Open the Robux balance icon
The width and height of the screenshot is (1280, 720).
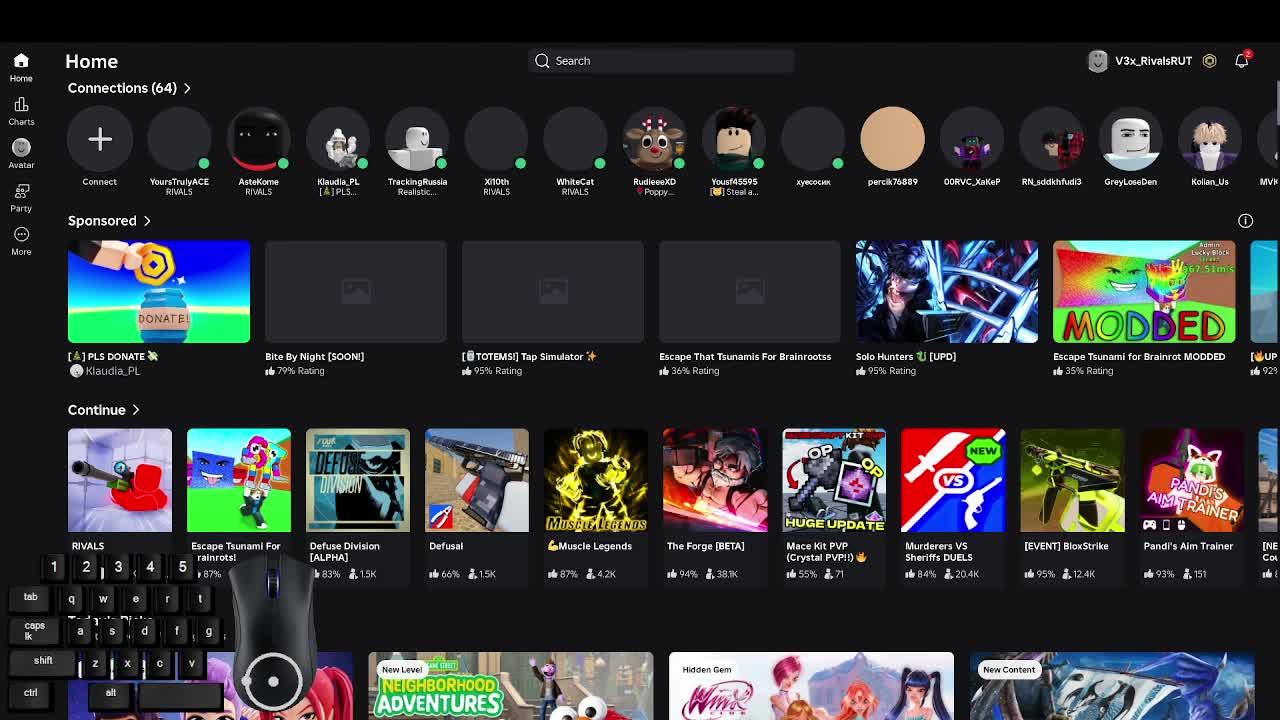click(x=1209, y=61)
